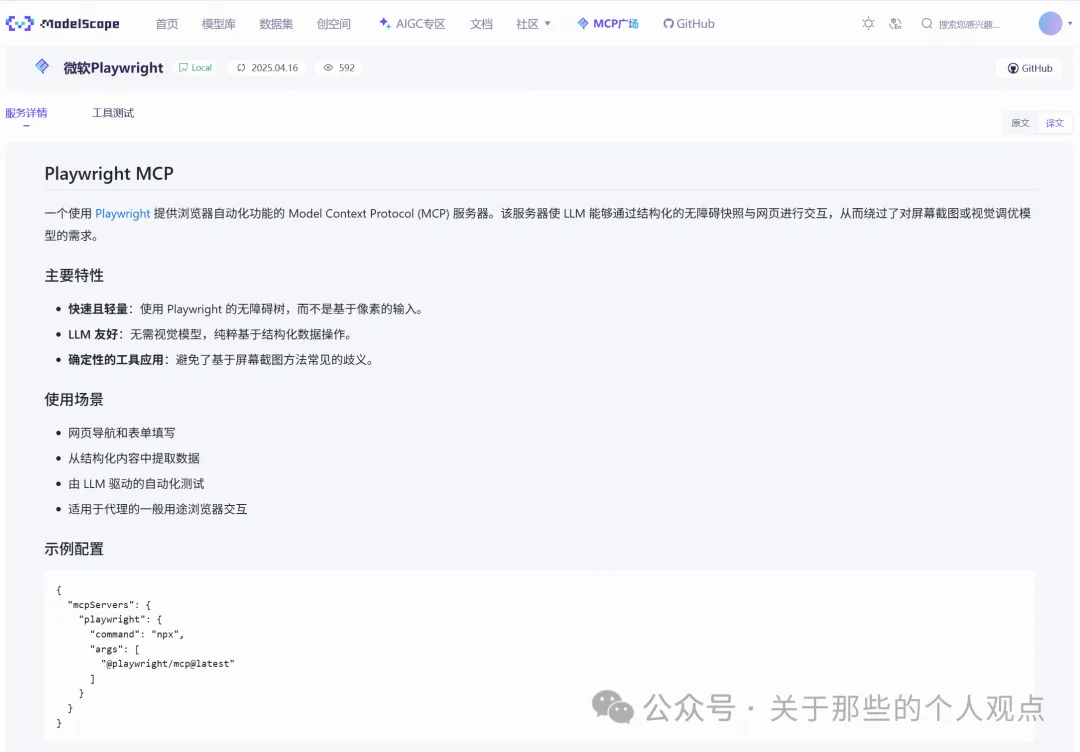
Task: Open the 创空间 studio page
Action: coord(334,24)
